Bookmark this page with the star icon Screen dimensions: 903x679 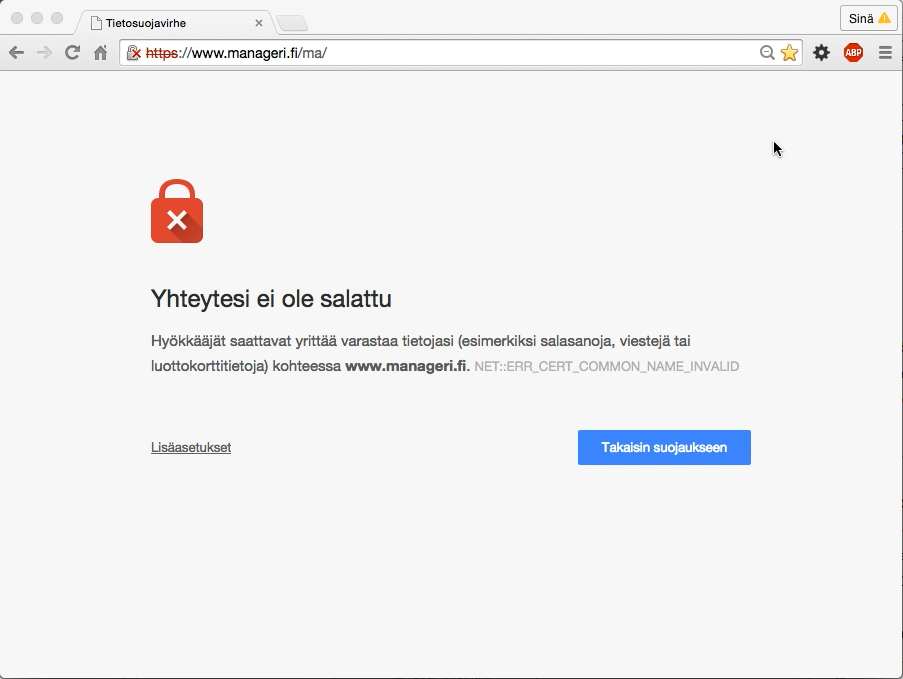(789, 53)
